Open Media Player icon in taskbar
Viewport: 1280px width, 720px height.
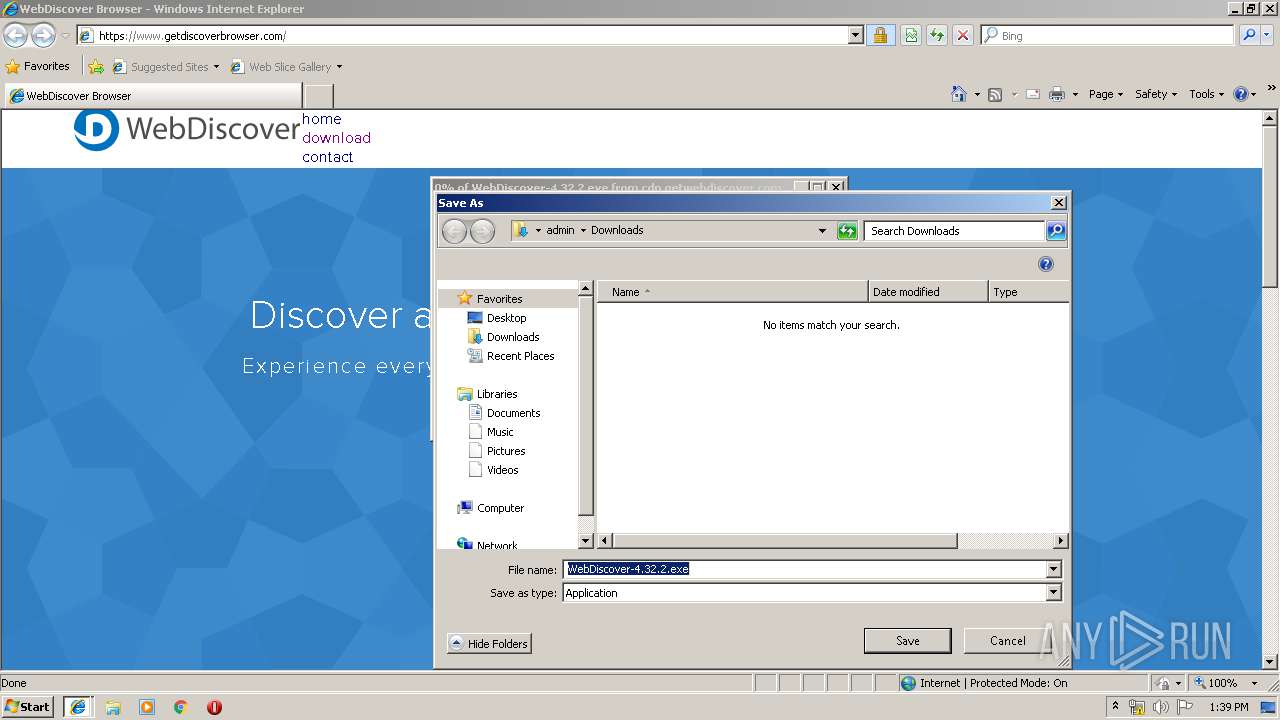pyautogui.click(x=147, y=707)
